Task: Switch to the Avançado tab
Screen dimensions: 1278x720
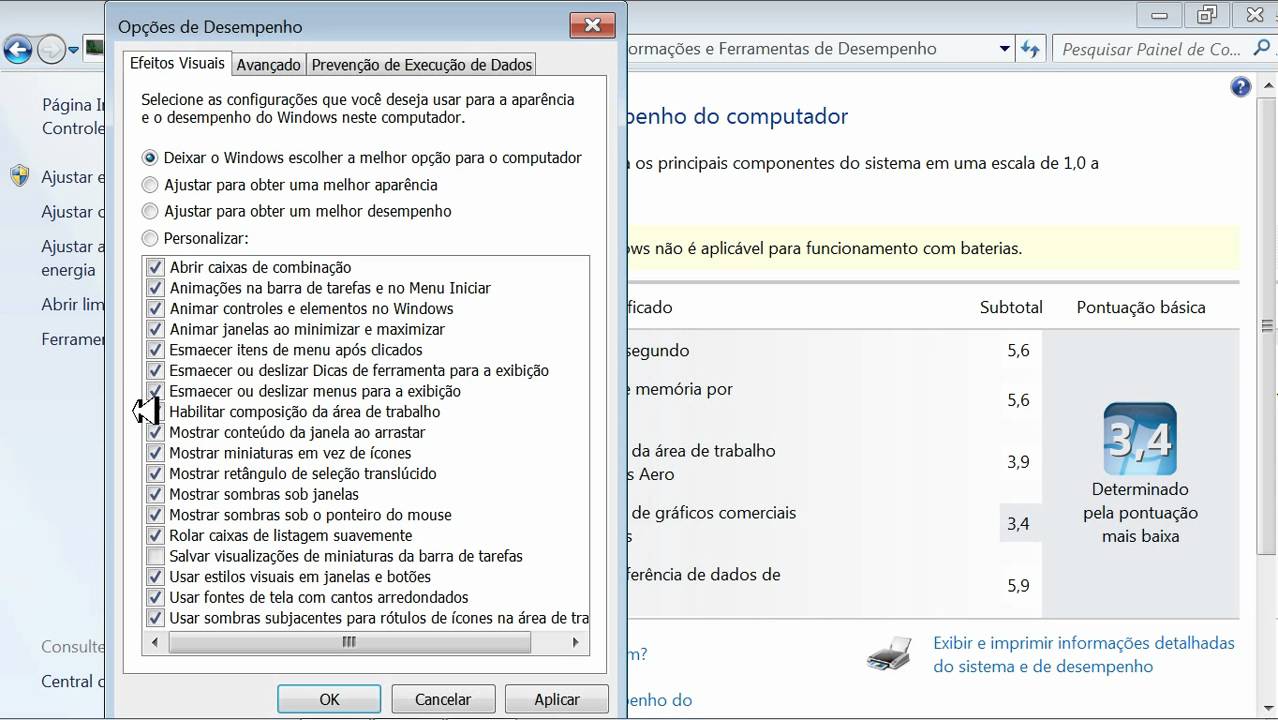Action: click(268, 65)
